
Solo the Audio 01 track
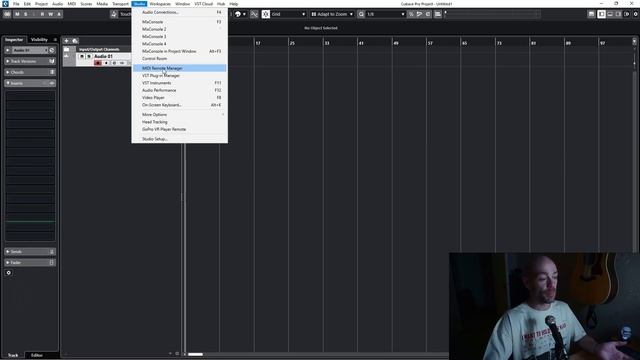tap(89, 56)
